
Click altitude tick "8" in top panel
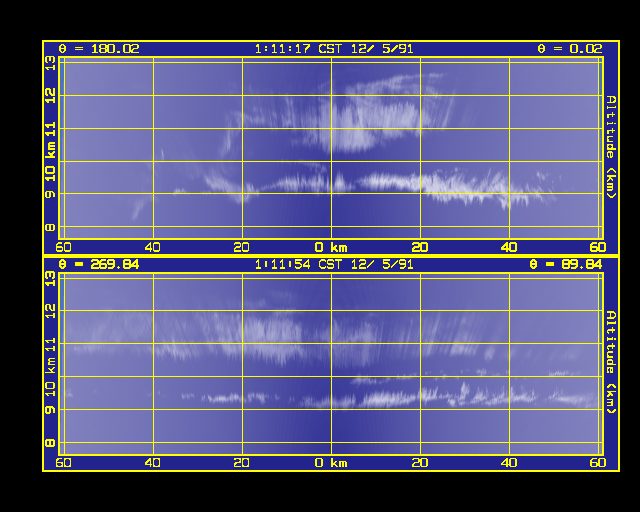(50, 227)
